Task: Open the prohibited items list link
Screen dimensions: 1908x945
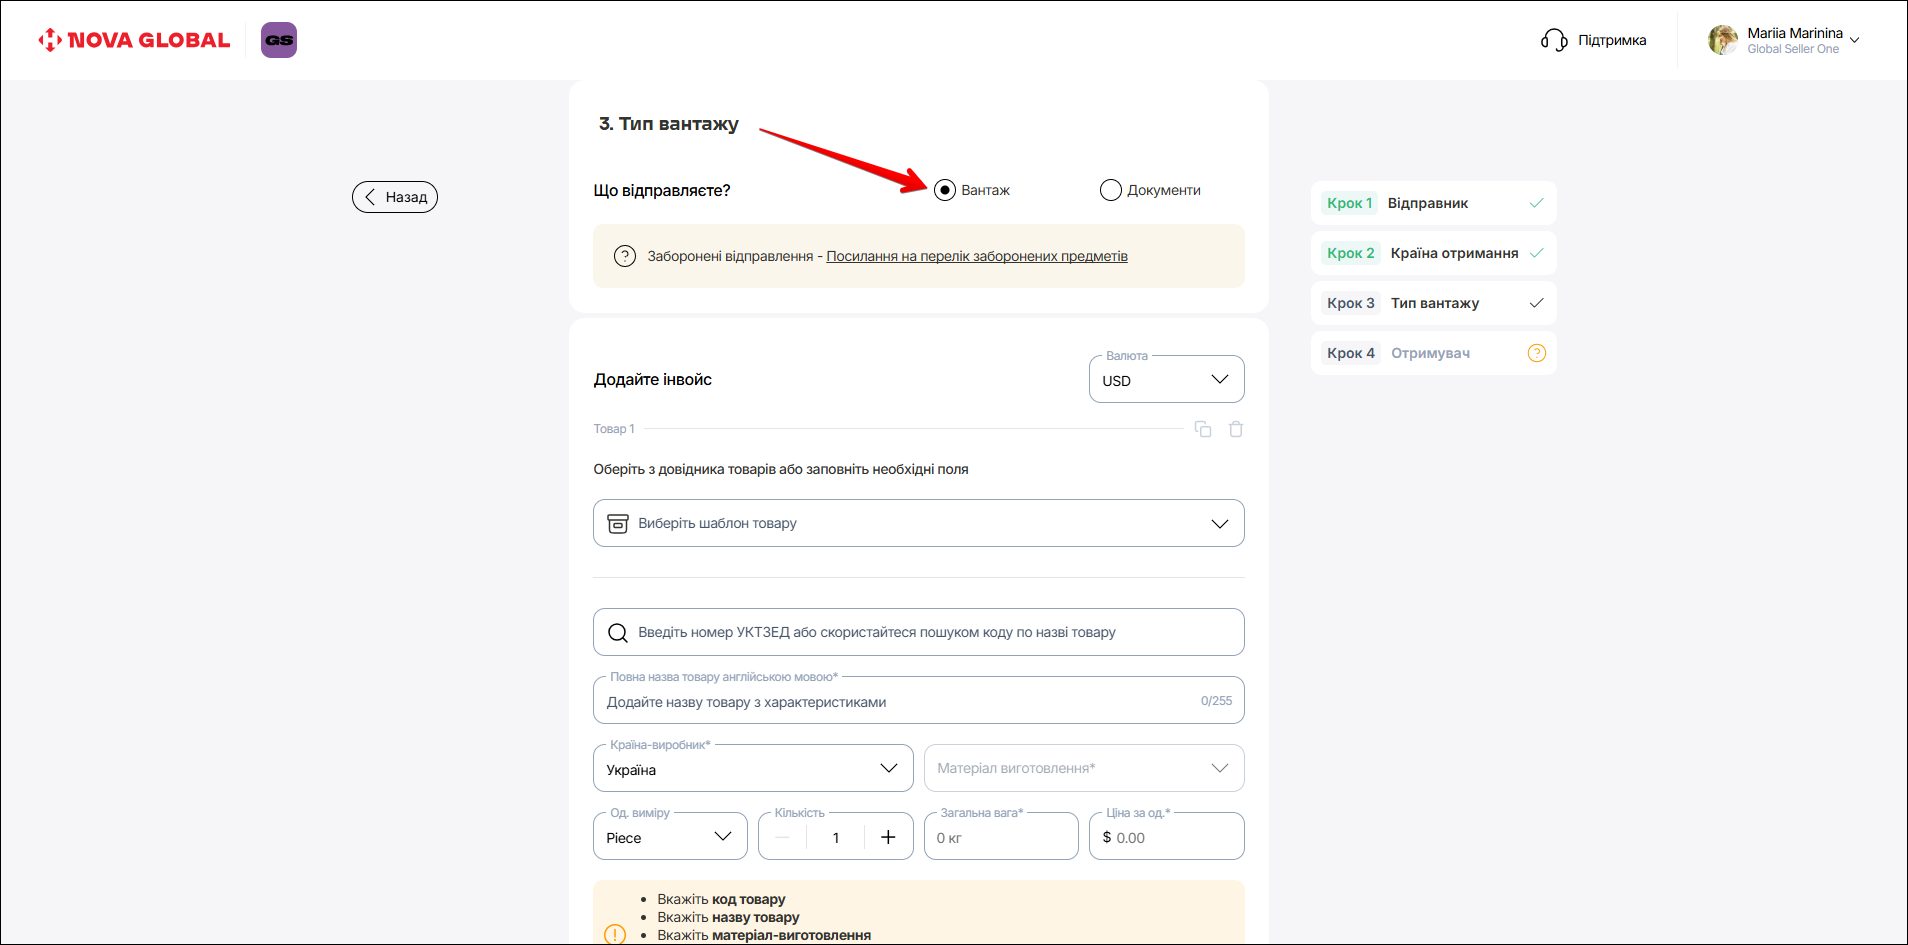Action: 976,256
